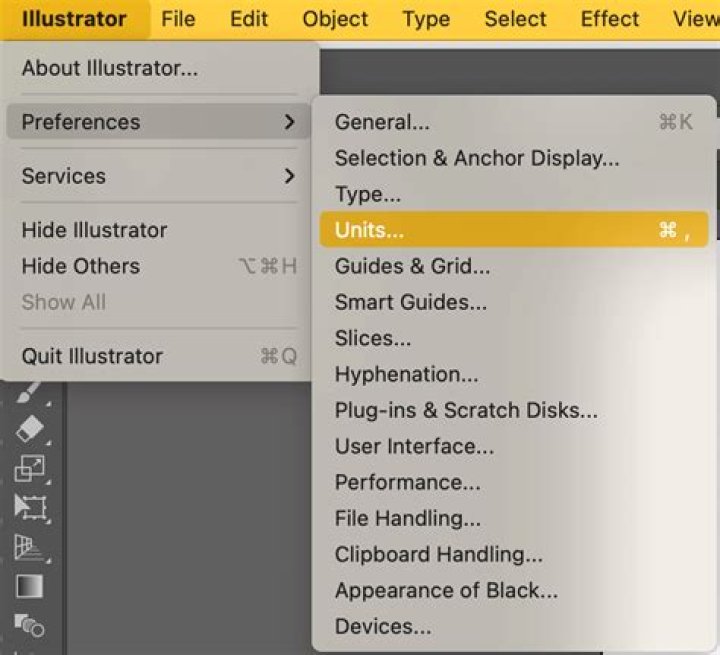Choose Quit Illustrator

coord(158,356)
